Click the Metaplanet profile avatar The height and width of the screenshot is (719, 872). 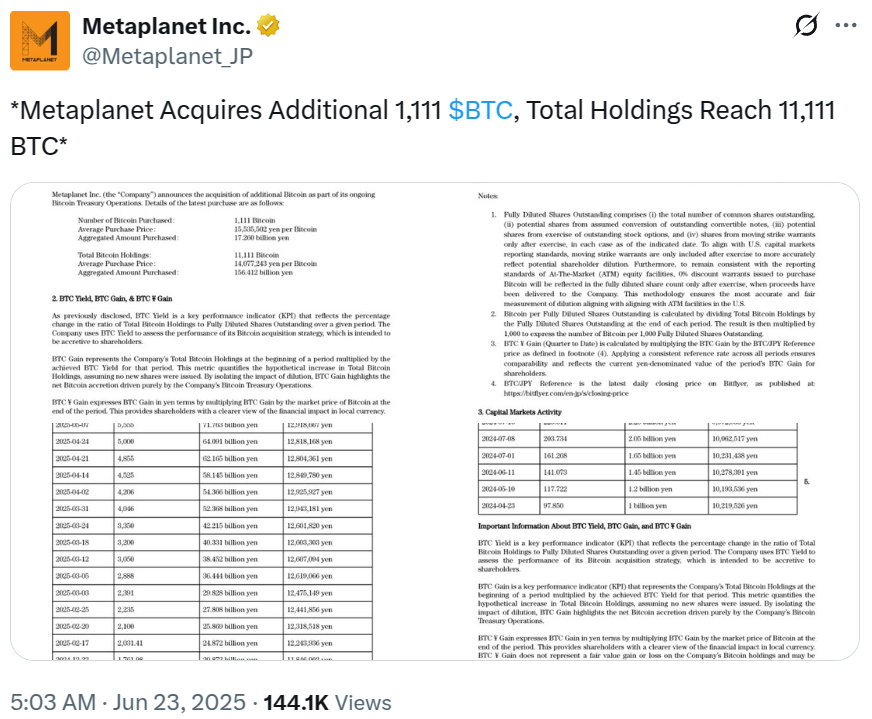coord(40,41)
